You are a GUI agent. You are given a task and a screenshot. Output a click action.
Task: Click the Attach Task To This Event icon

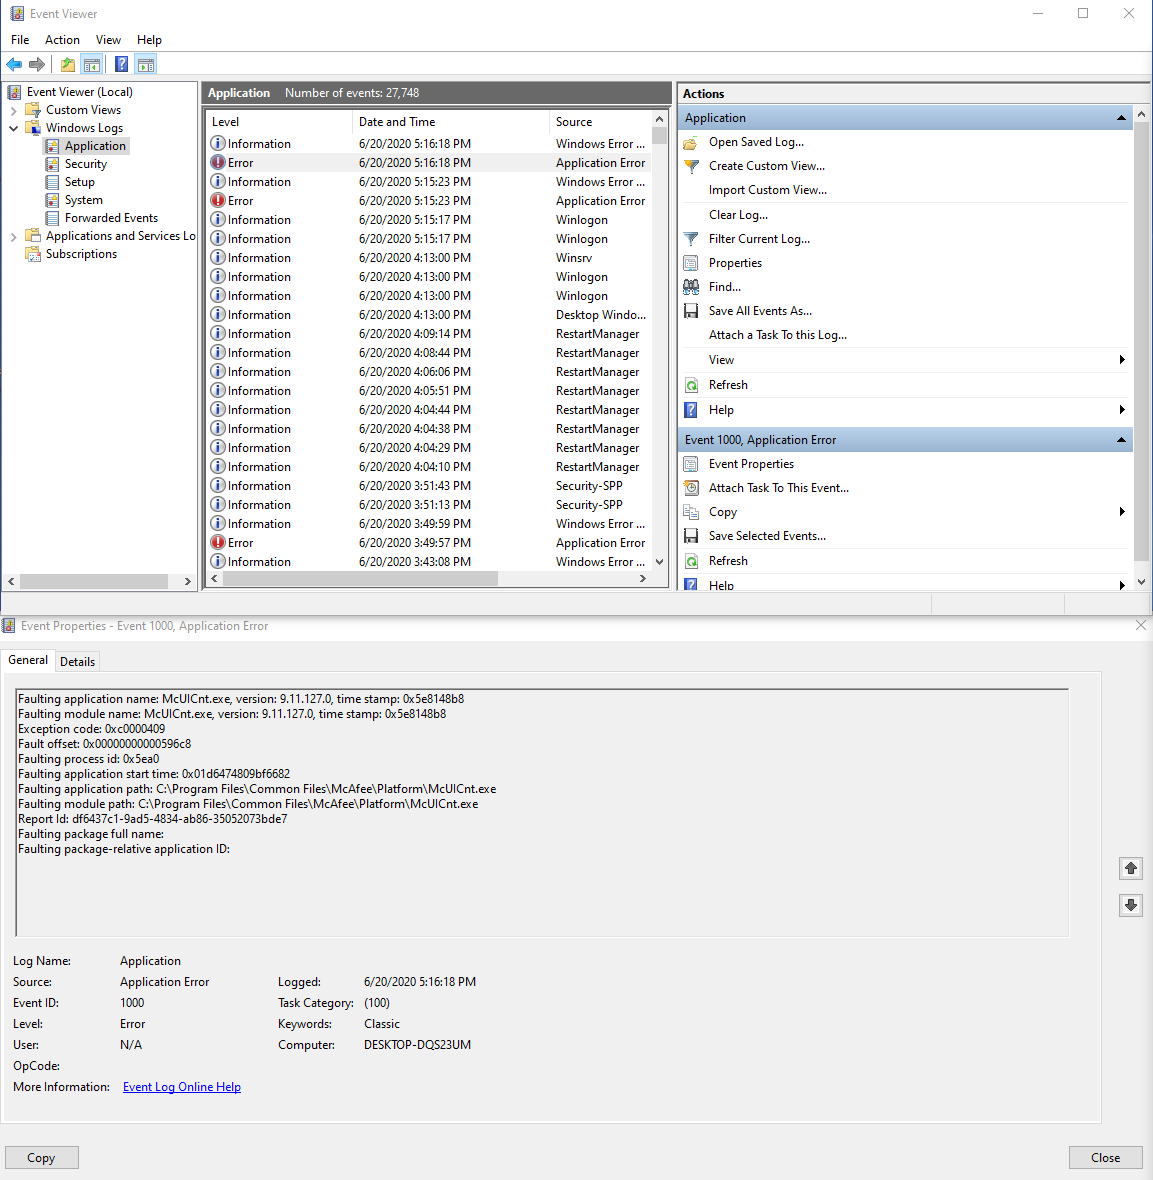(691, 488)
